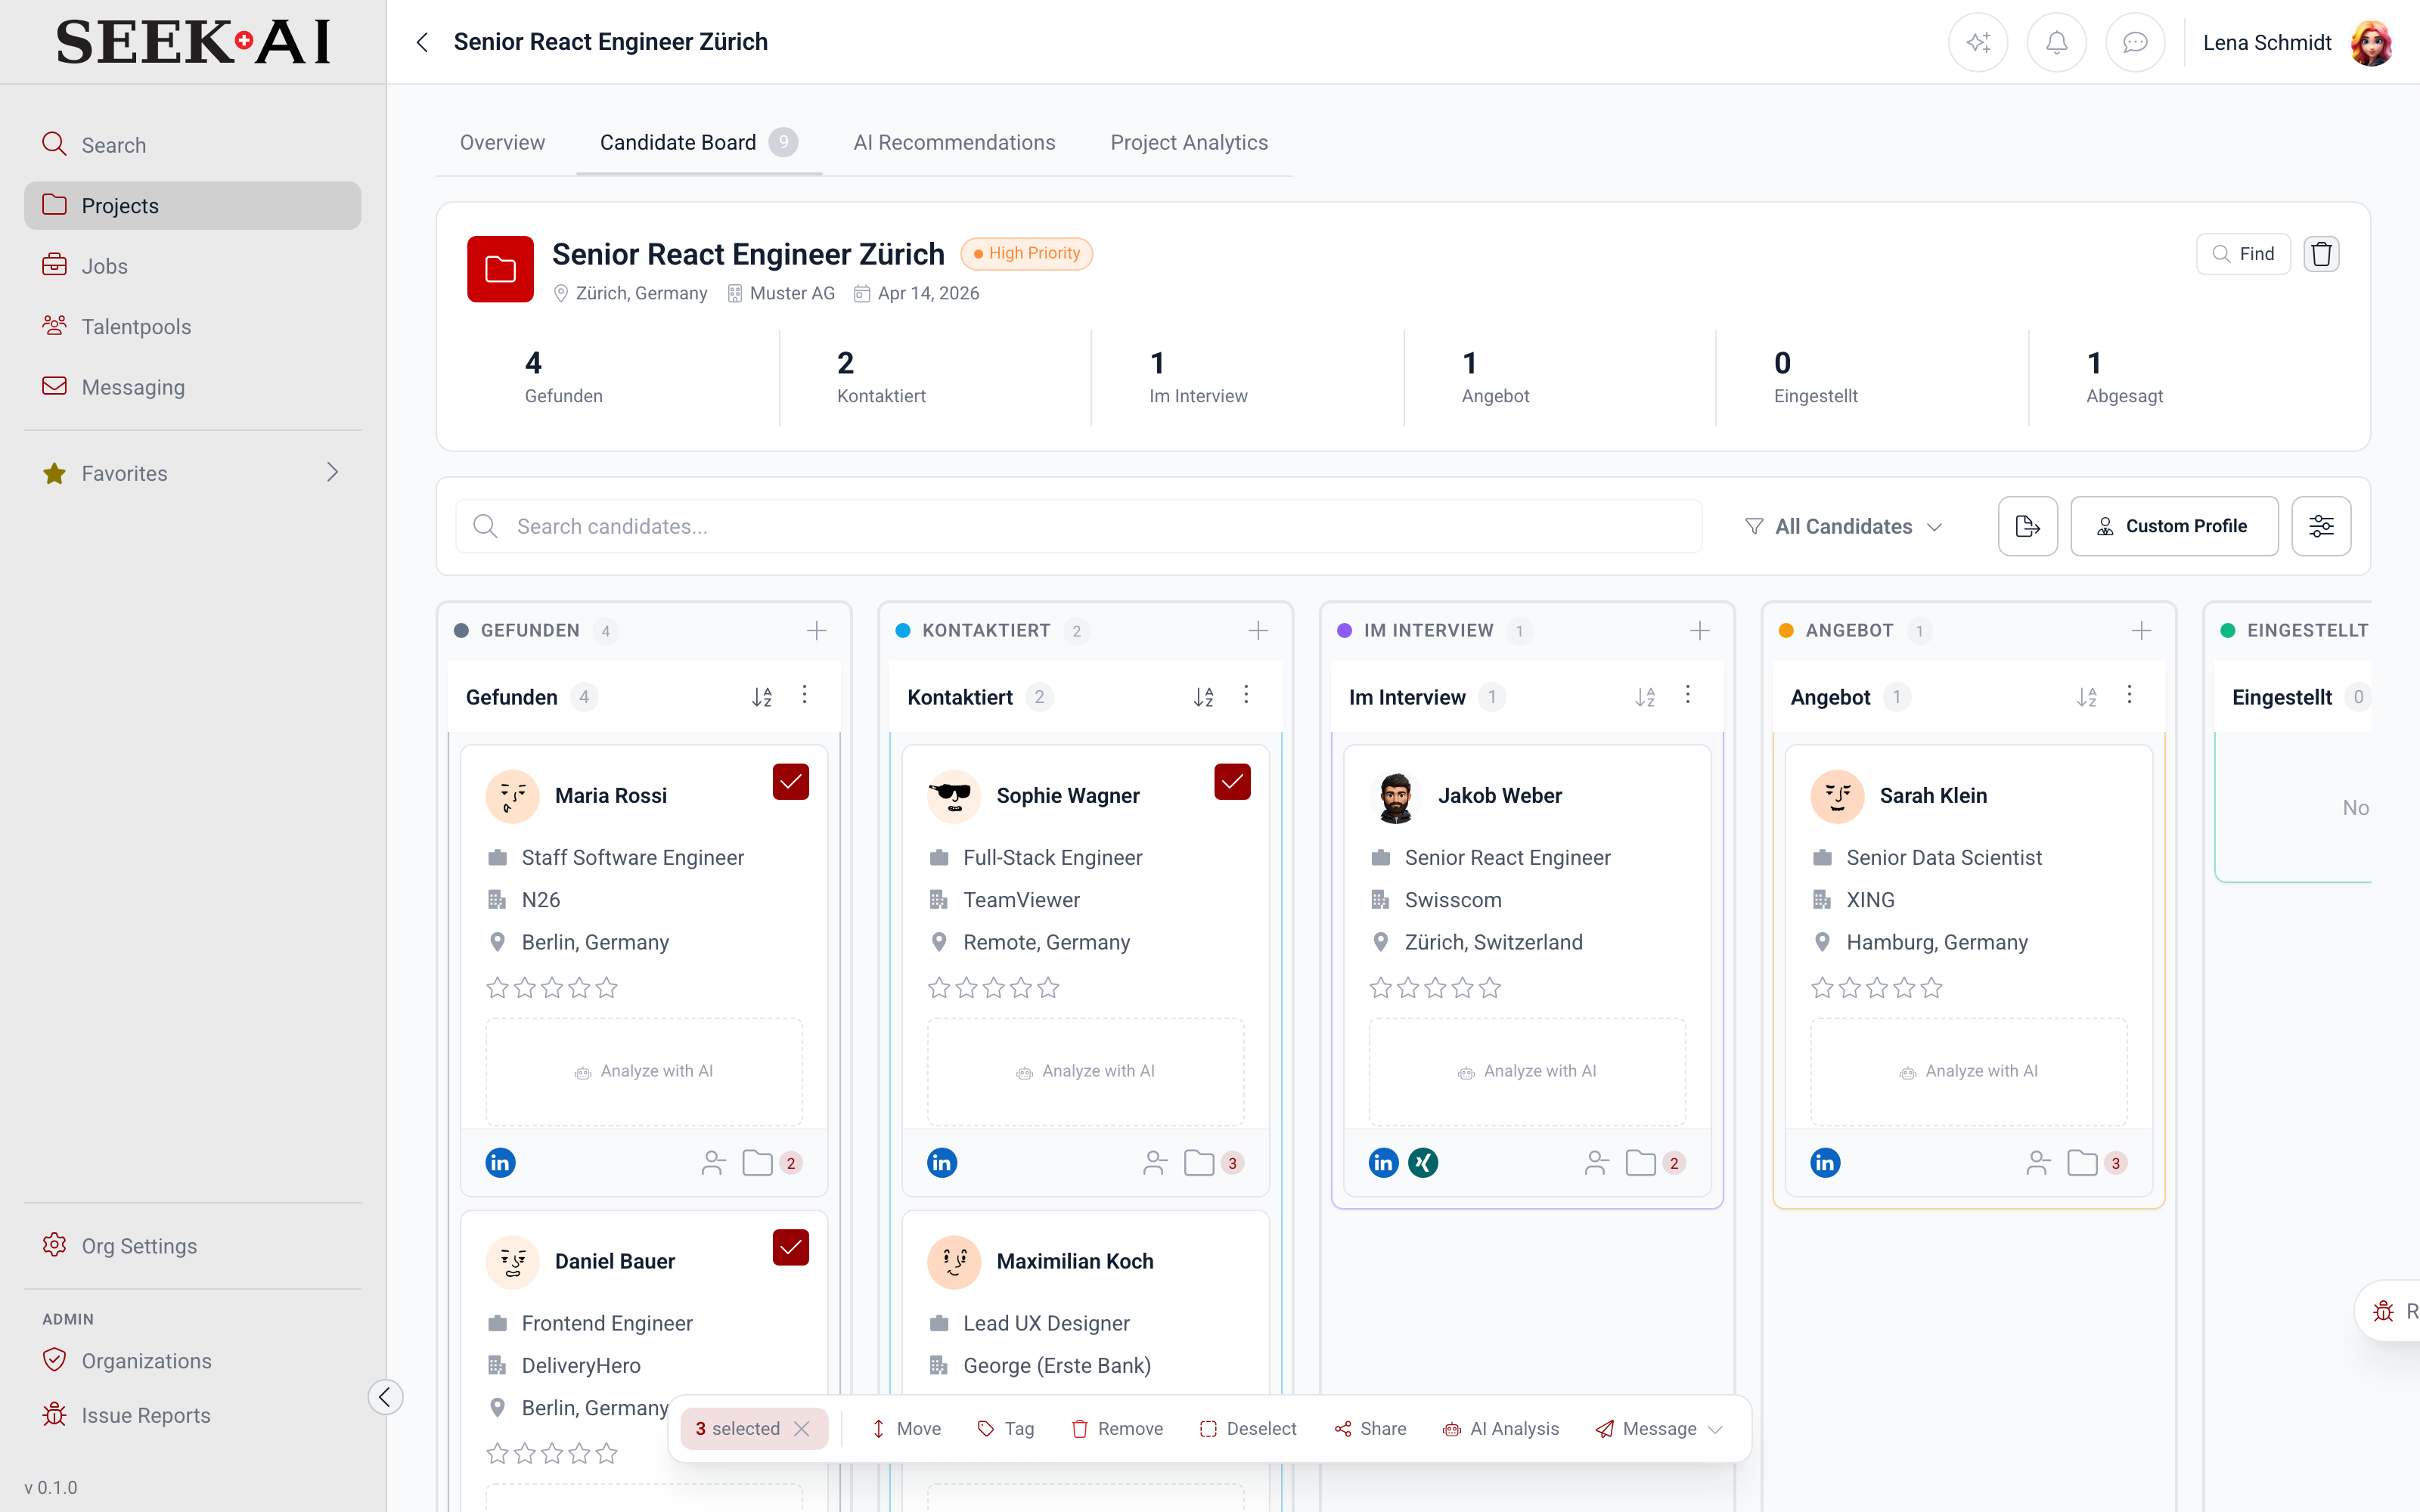Focus the Search candidates field
2420x1512 pixels.
tap(1078, 526)
